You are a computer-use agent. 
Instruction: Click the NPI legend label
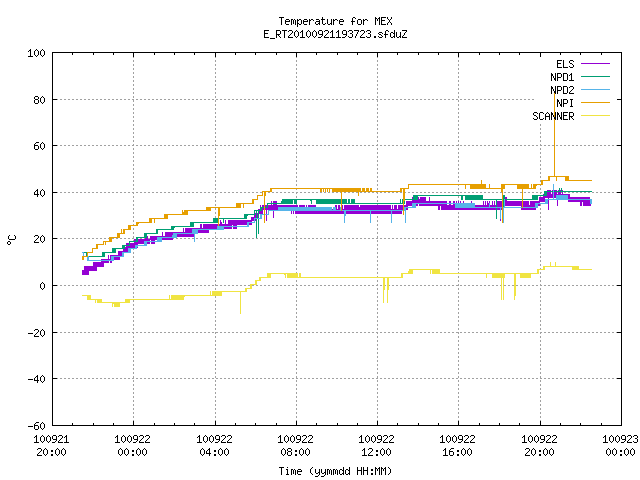[x=565, y=103]
